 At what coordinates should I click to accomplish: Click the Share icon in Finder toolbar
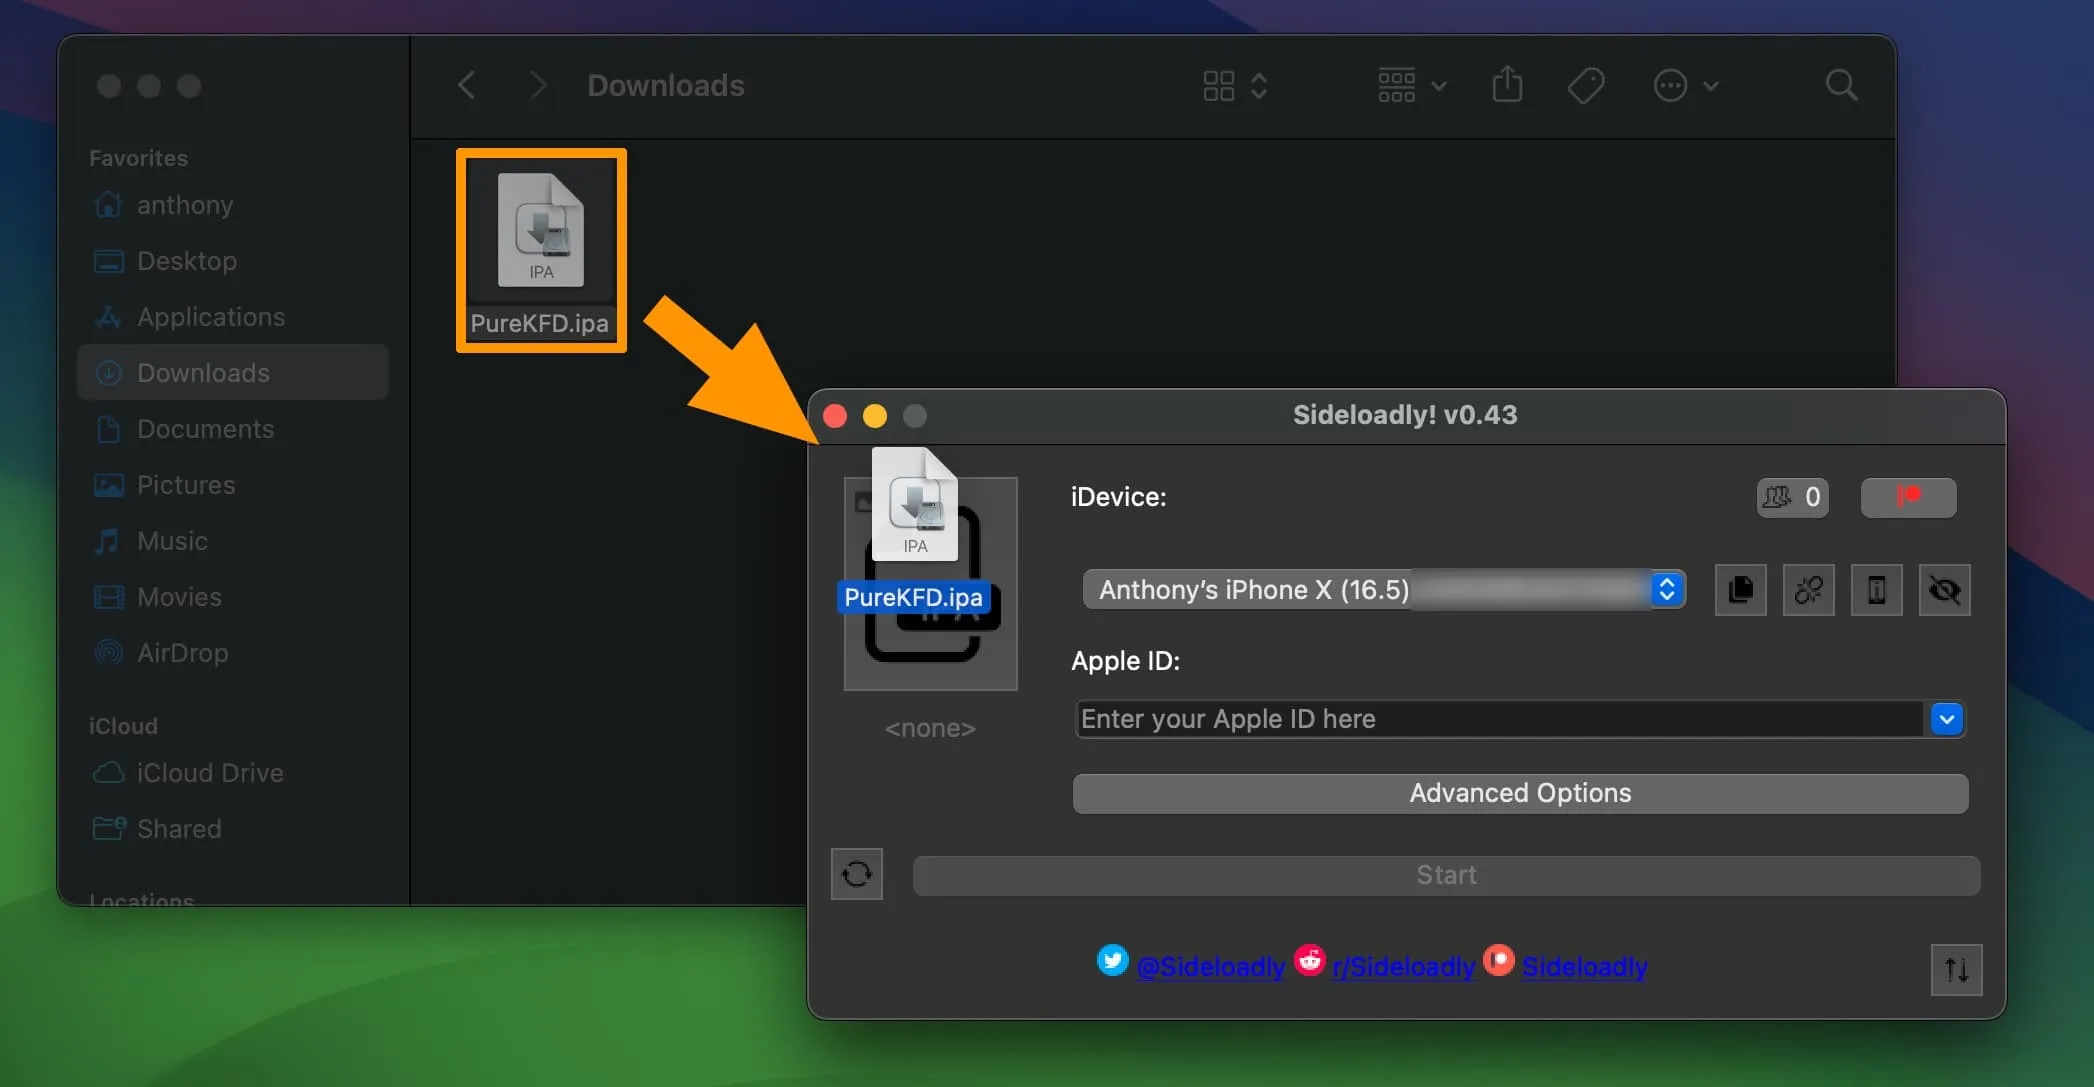point(1507,85)
